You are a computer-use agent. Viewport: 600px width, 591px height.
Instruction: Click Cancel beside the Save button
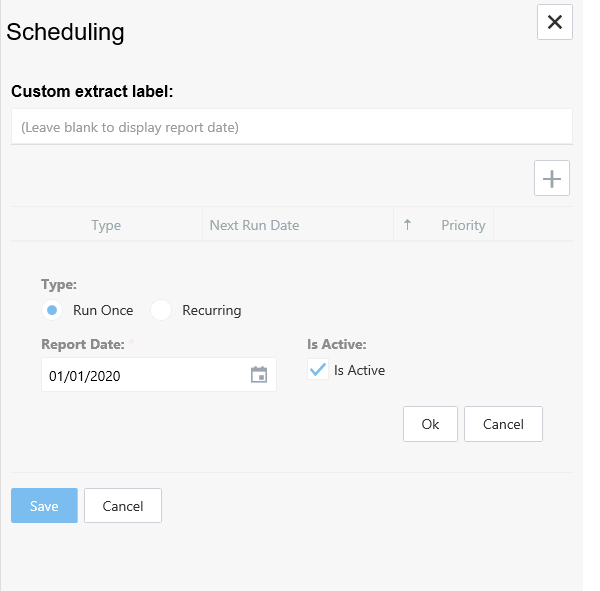point(123,506)
